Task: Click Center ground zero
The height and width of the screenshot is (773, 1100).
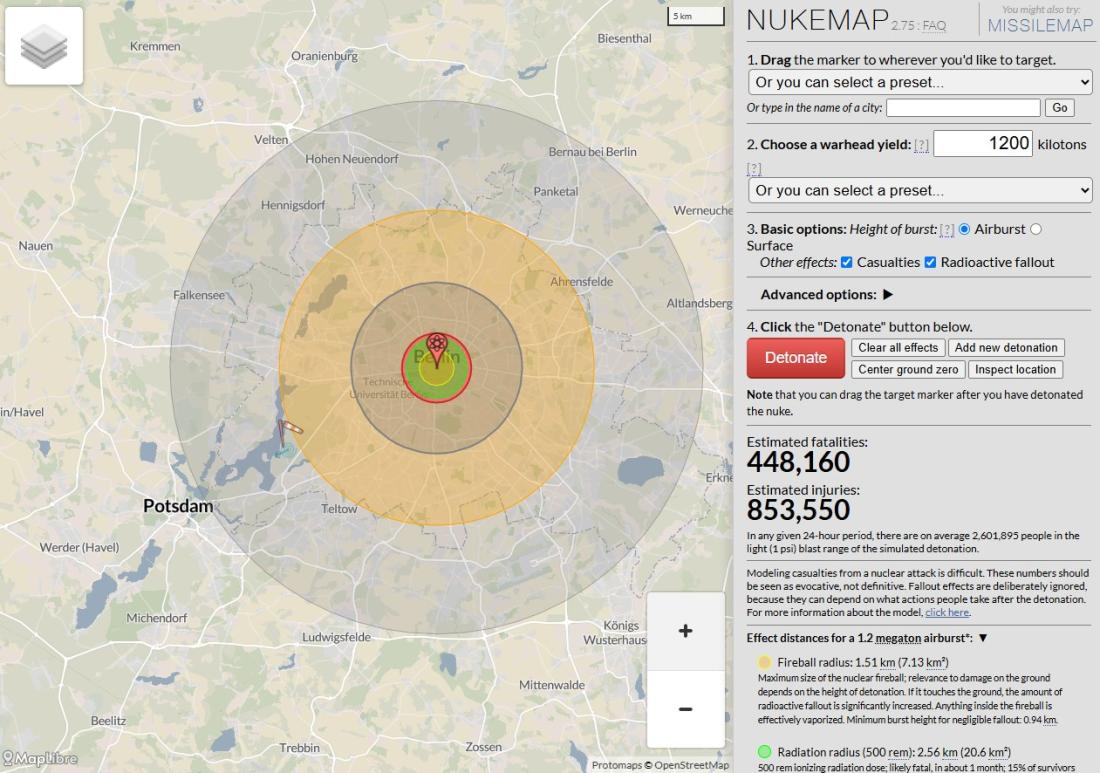Action: pyautogui.click(x=908, y=370)
